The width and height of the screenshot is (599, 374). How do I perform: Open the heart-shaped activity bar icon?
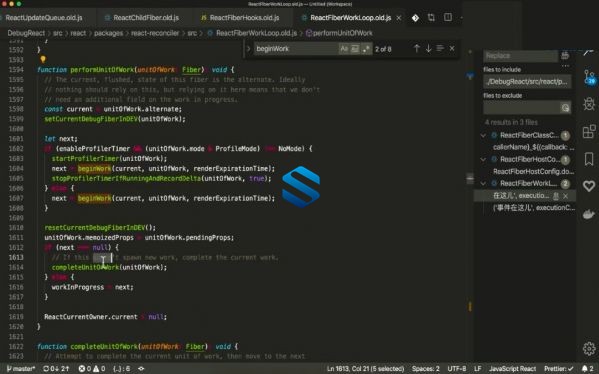[x=589, y=186]
